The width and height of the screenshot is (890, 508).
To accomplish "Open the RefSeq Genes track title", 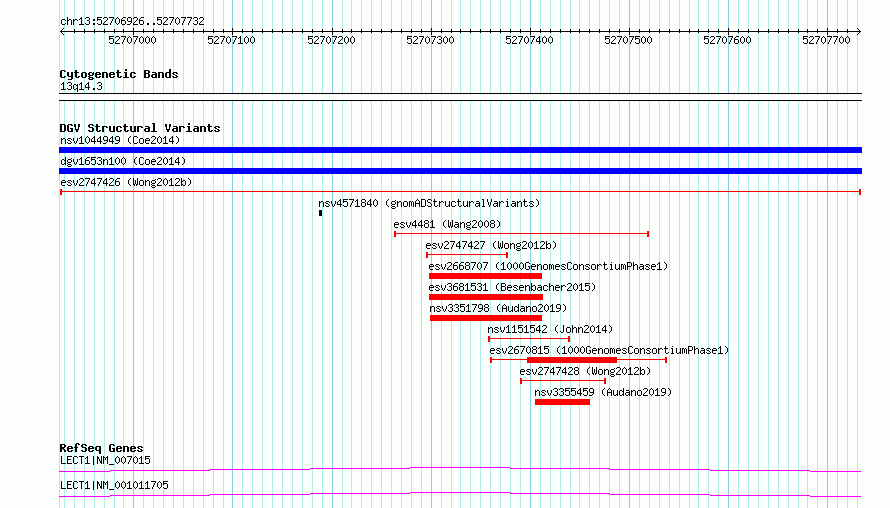I will point(101,448).
